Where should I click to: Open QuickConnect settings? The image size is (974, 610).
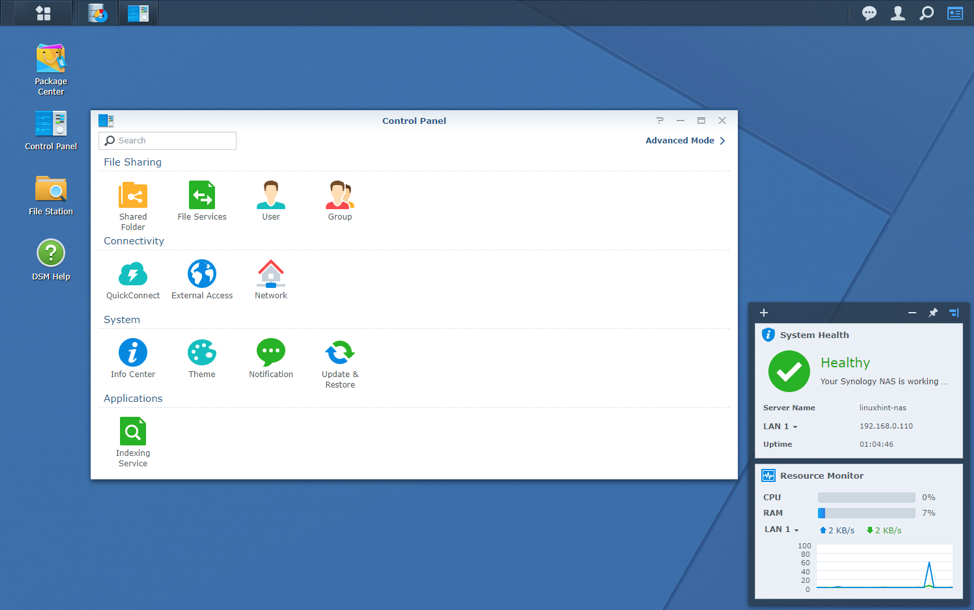(133, 279)
